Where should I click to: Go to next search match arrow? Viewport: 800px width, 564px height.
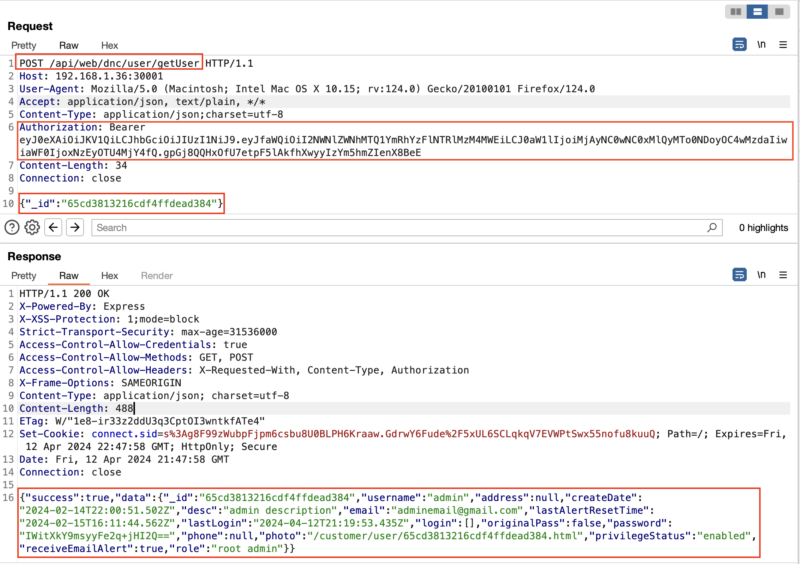(75, 227)
